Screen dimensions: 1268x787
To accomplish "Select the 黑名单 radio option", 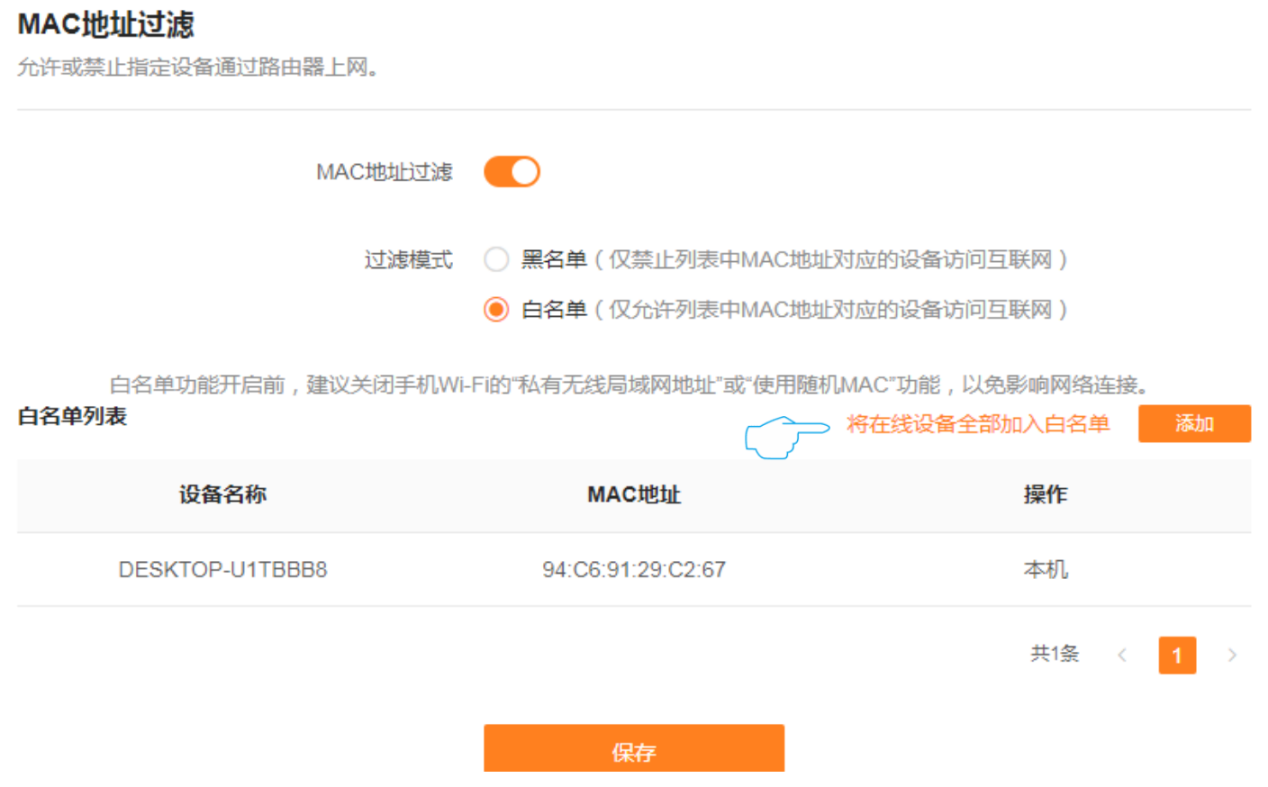I will 496,260.
